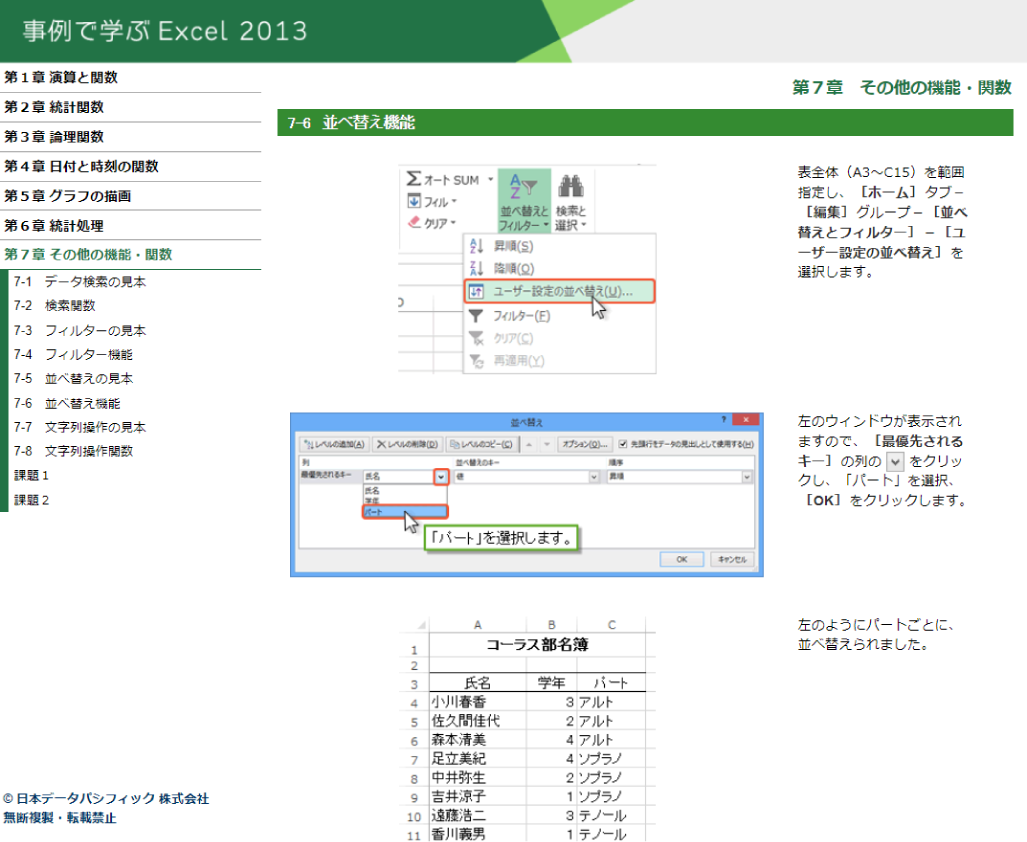Click the 検索と選択 binoculars icon
The height and width of the screenshot is (842, 1027).
click(x=570, y=187)
